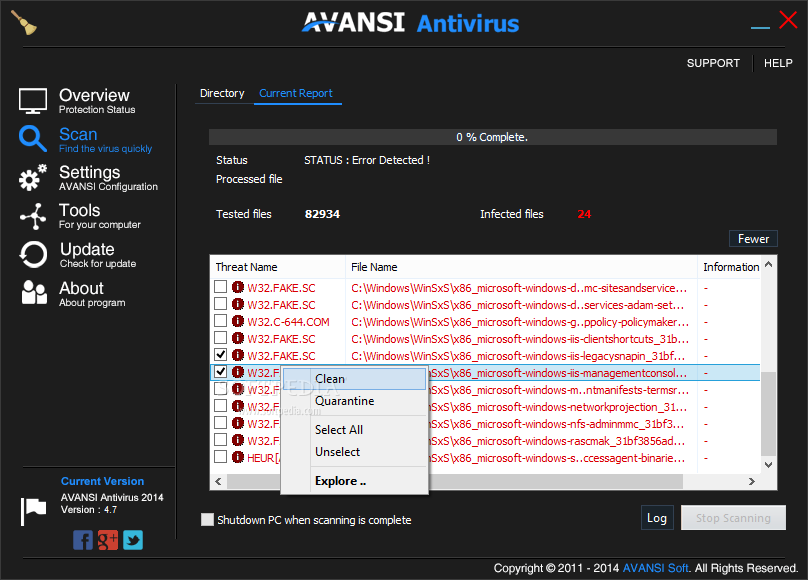This screenshot has height=580, width=808.
Task: Close AVANSI Antivirus with red X
Action: [x=788, y=21]
